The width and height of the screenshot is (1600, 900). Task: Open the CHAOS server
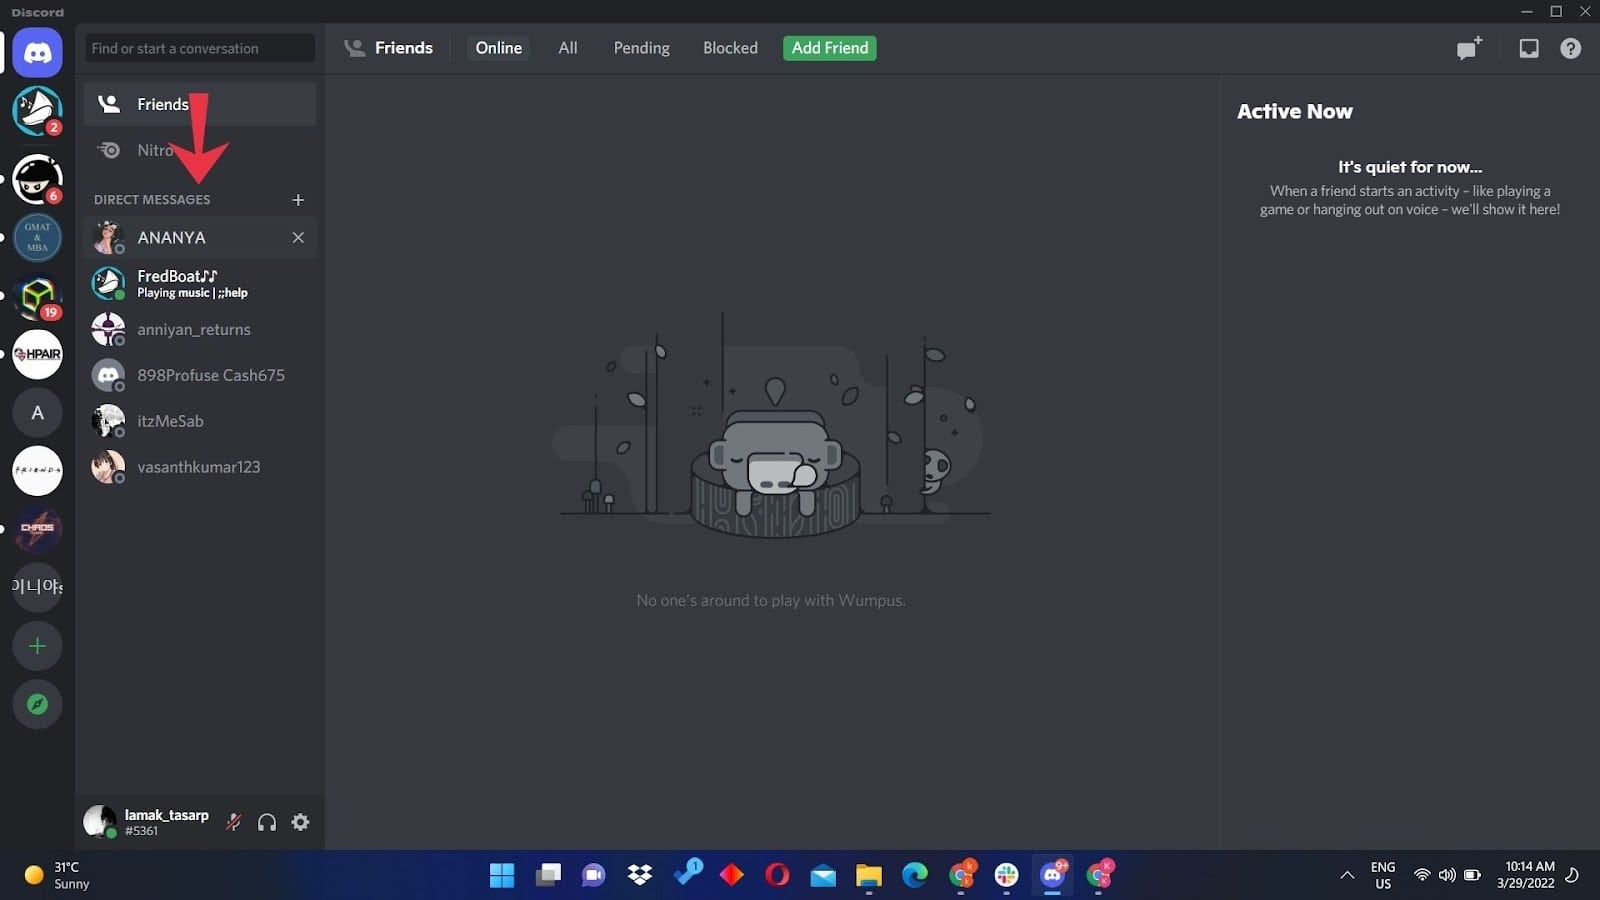tap(37, 528)
